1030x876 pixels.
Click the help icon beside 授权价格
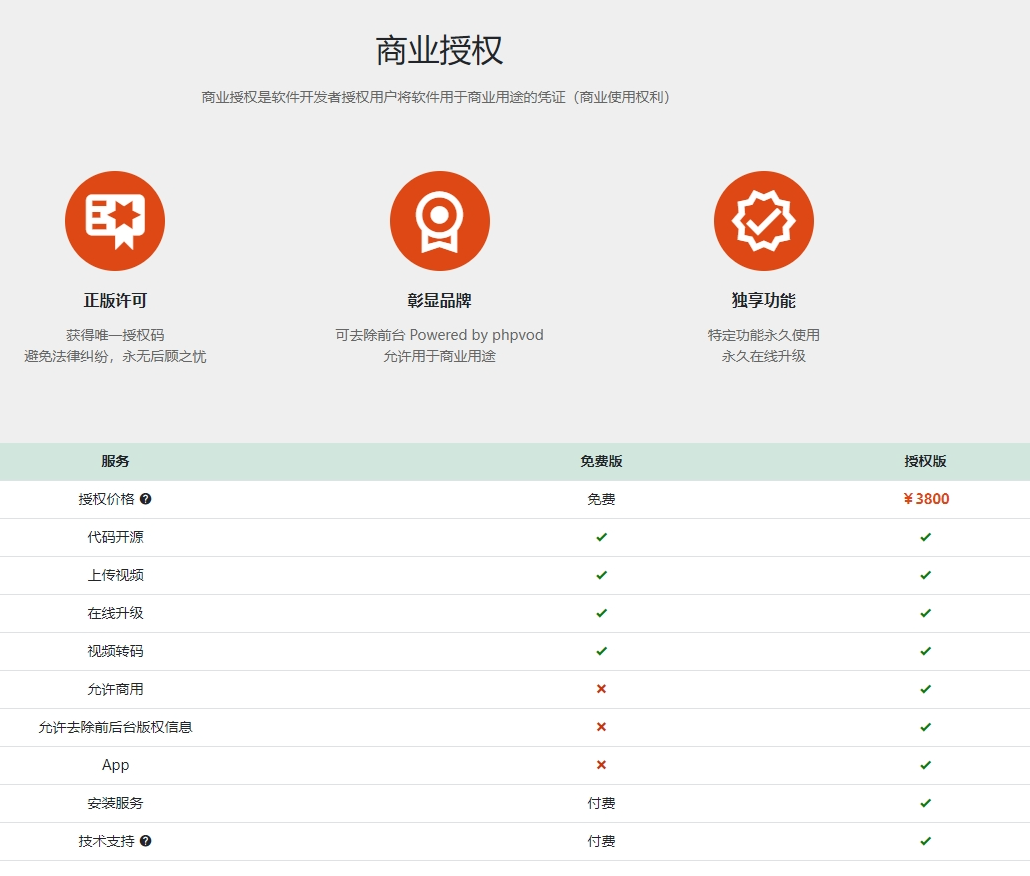coord(146,499)
